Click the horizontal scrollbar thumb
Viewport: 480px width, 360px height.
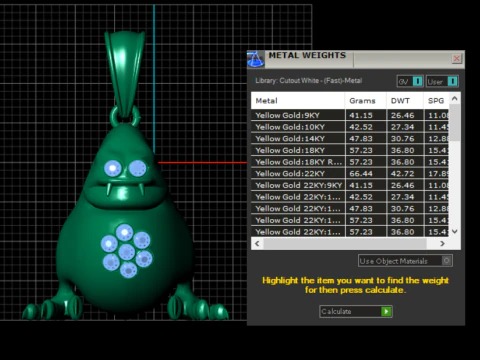pos(345,244)
